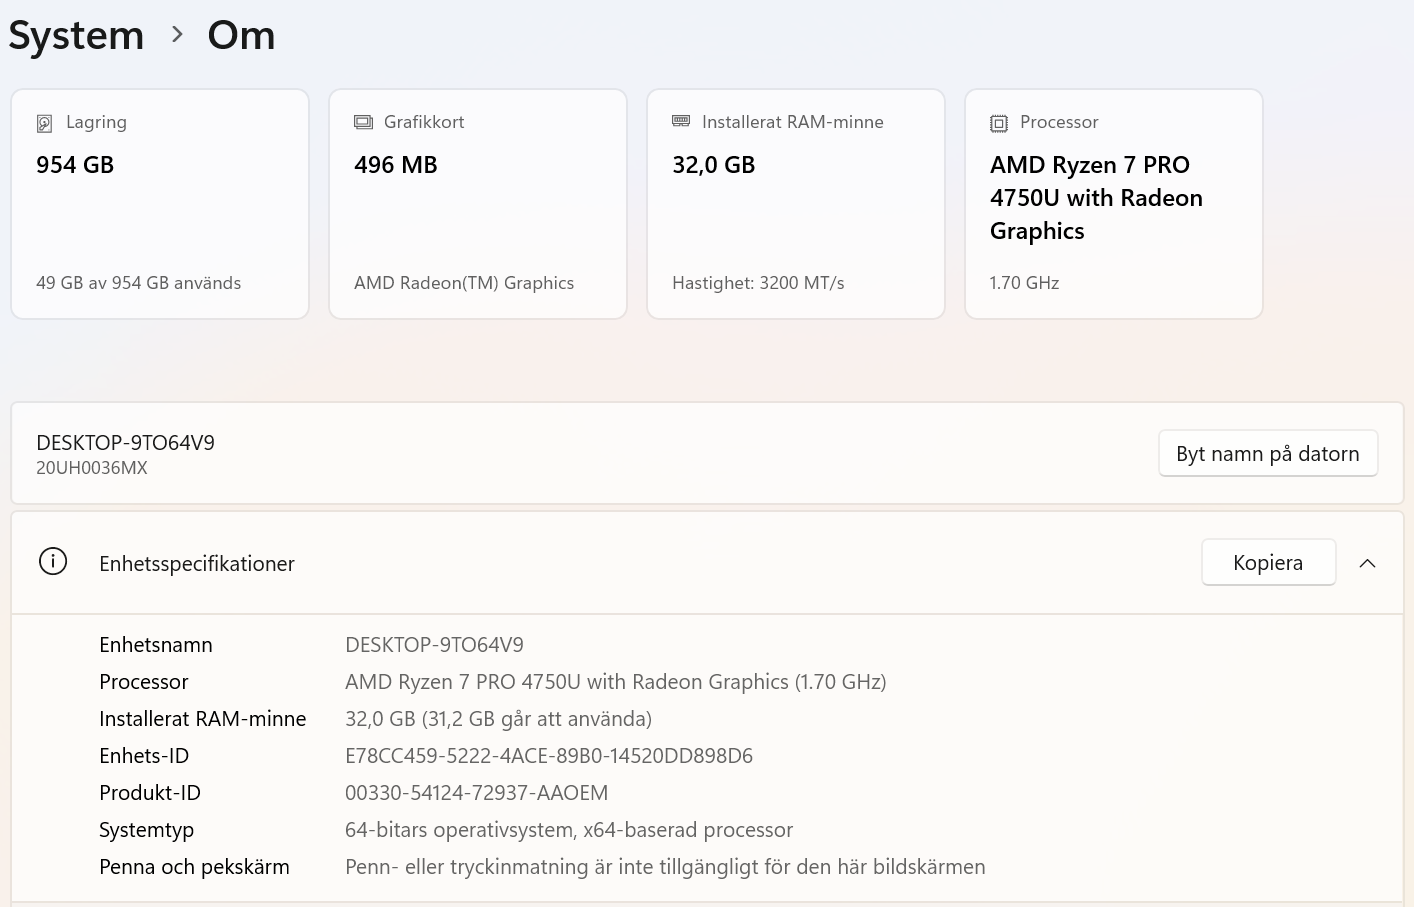Open the Grafikkort 496 MB card
The height and width of the screenshot is (907, 1414).
(478, 204)
